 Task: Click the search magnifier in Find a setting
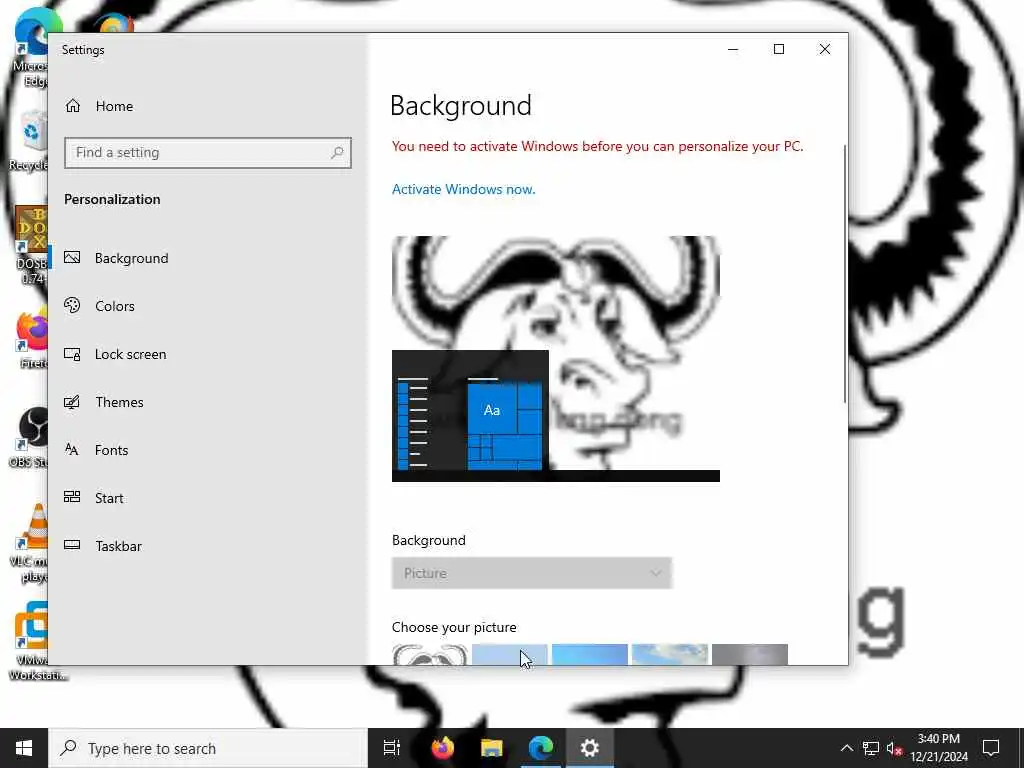pyautogui.click(x=337, y=153)
